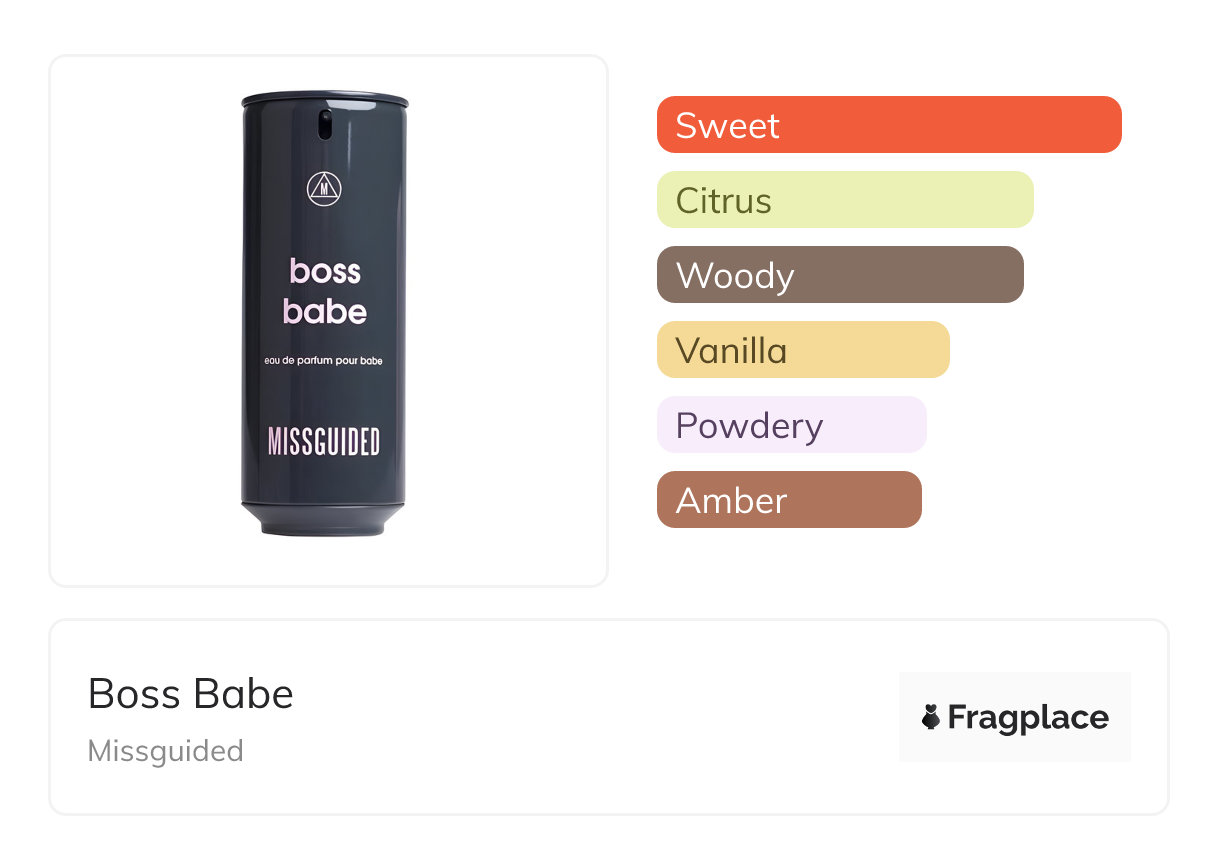The image size is (1218, 864).
Task: Click the 'eau de parfum pour babe' text
Action: point(324,360)
